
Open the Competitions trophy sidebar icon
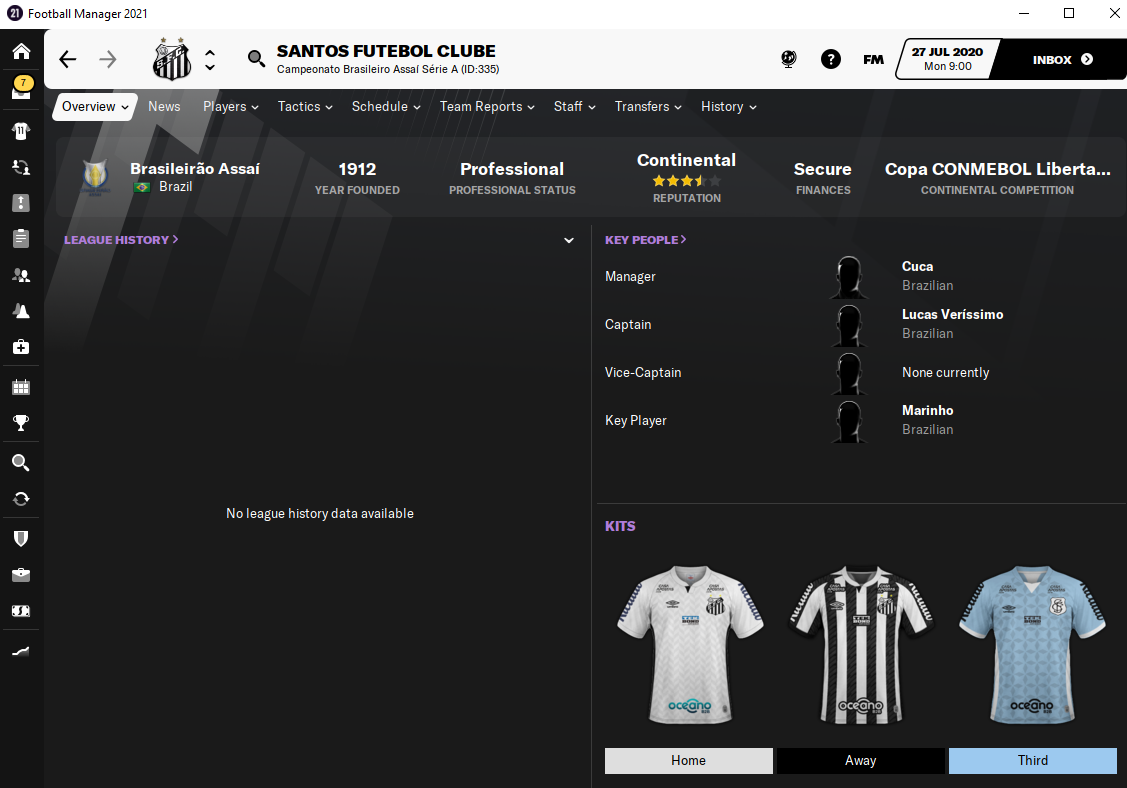[x=21, y=423]
